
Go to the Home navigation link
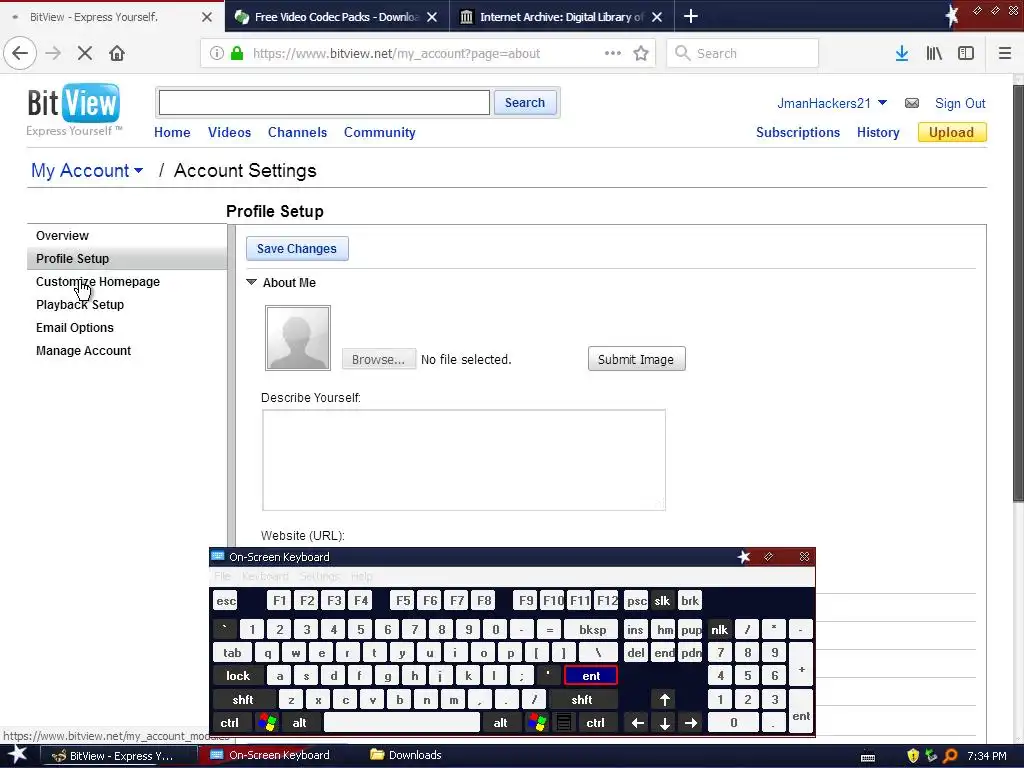click(x=172, y=132)
